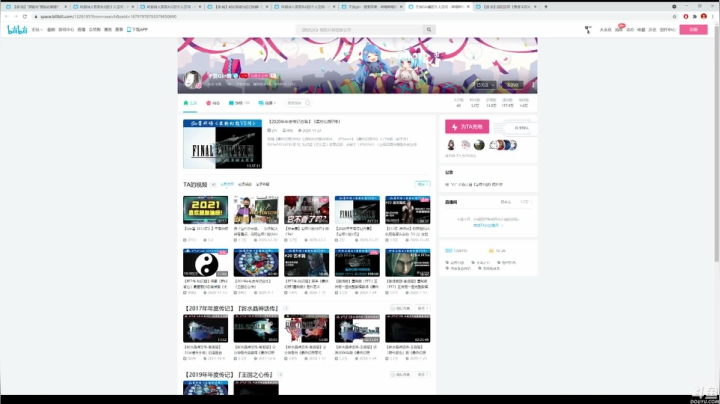This screenshot has width=720, height=404.
Task: Bookmark this page with the star icon
Action: (x=675, y=17)
